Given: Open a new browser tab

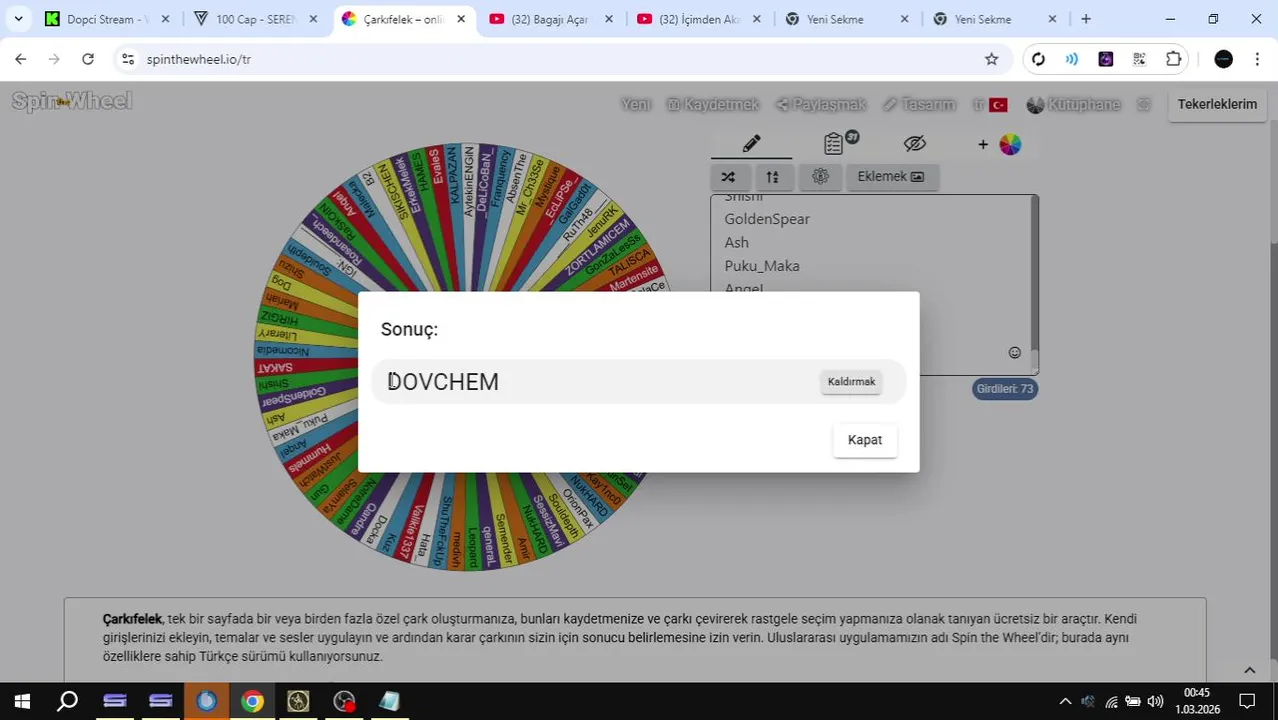Looking at the screenshot, I should (1086, 19).
